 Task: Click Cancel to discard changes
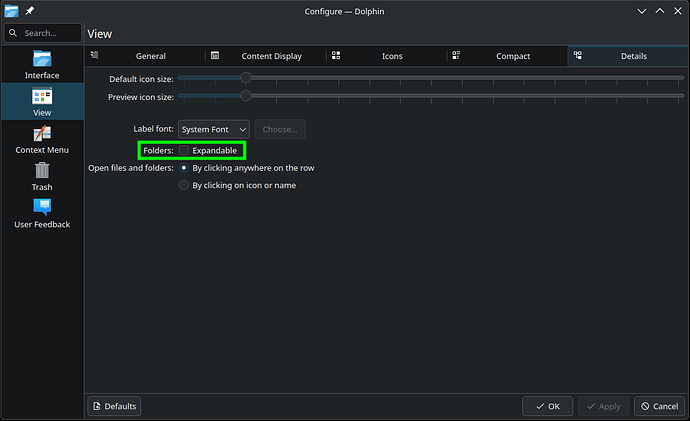coord(659,406)
